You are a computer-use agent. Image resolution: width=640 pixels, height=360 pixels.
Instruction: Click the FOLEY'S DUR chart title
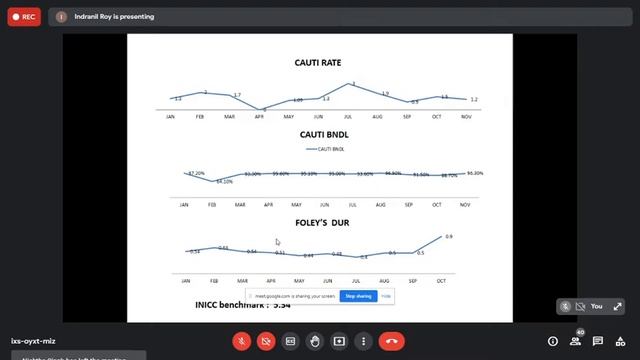[x=322, y=223]
